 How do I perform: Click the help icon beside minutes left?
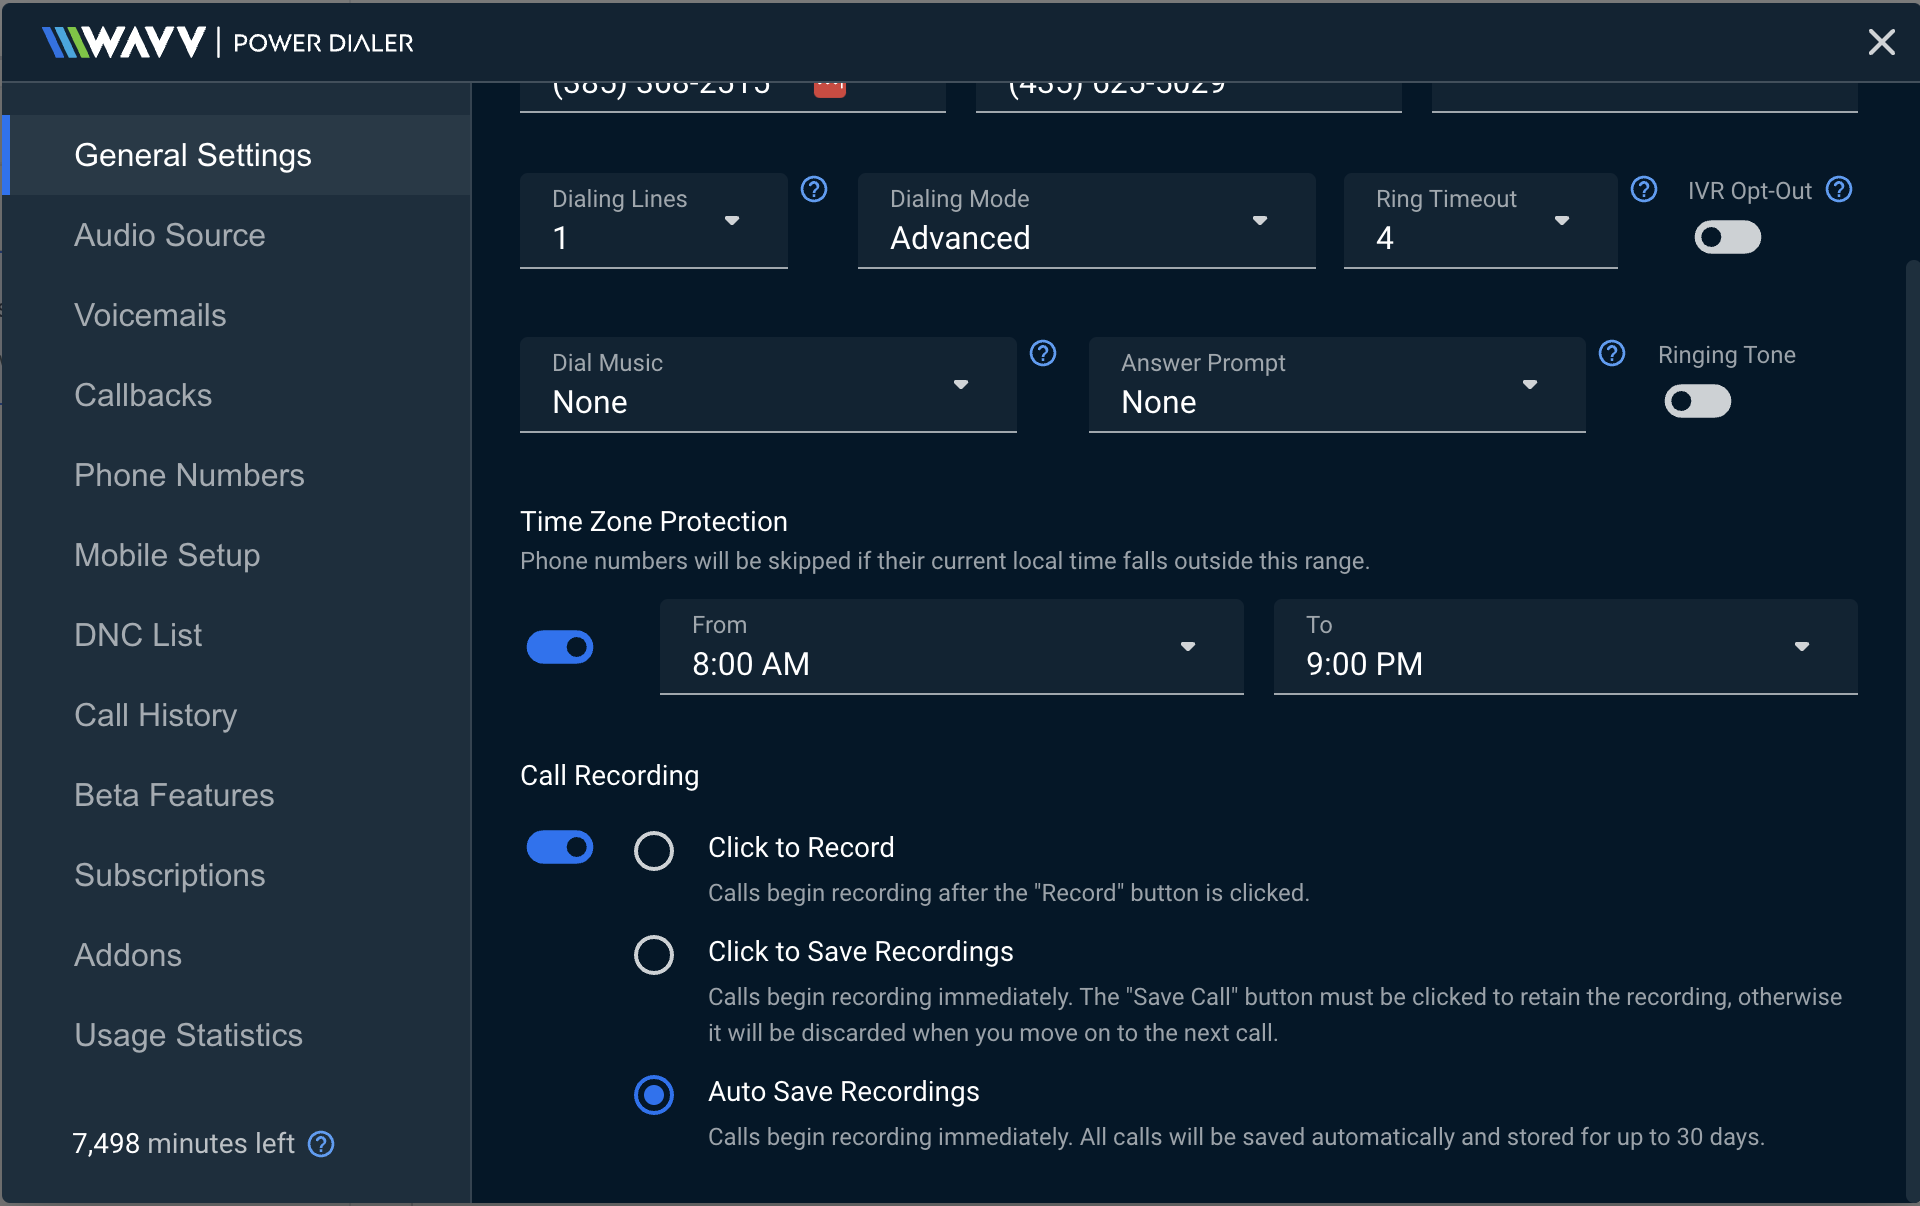[x=321, y=1144]
